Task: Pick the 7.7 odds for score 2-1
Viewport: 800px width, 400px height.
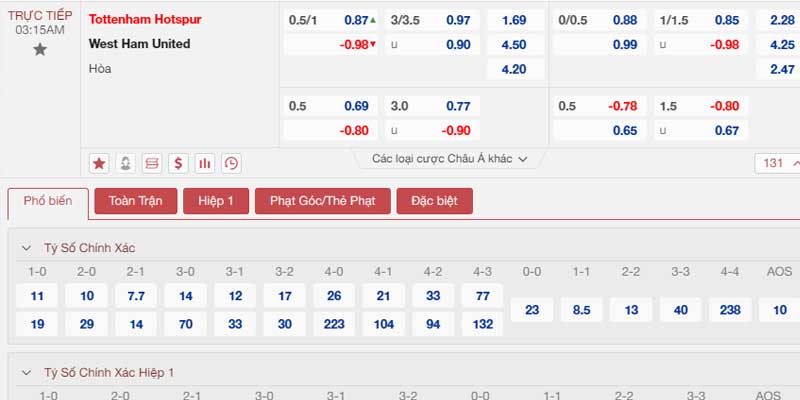Action: [x=136, y=296]
